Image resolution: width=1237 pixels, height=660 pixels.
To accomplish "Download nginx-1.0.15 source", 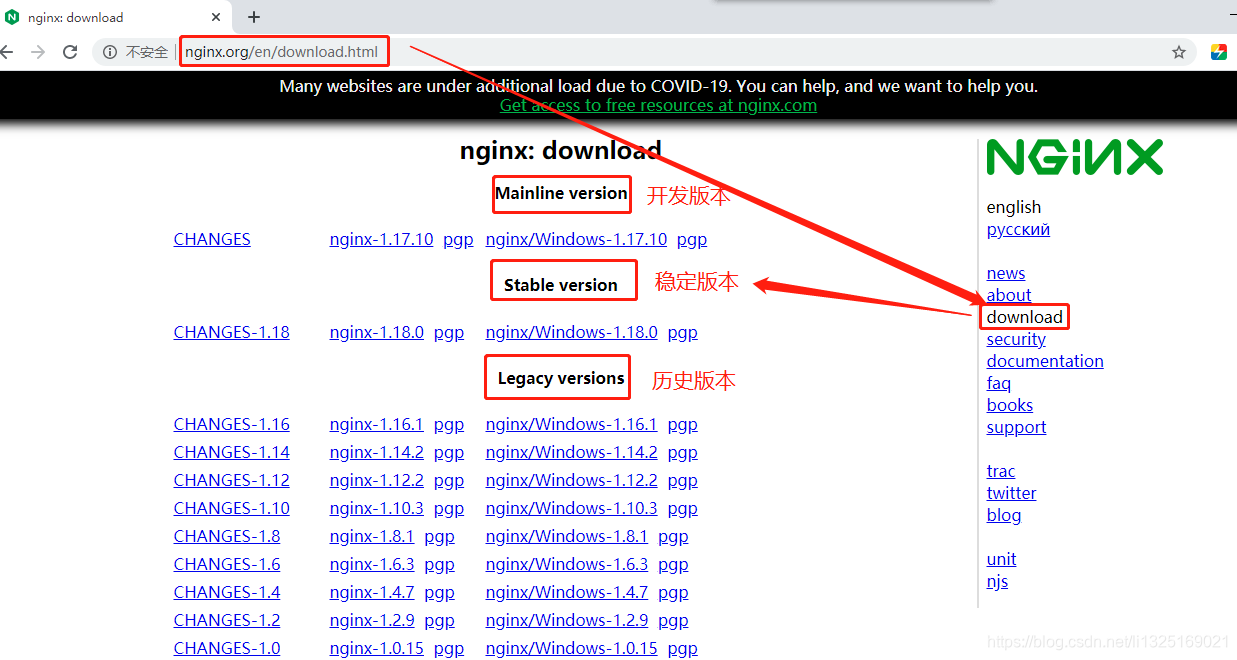I will click(x=377, y=648).
